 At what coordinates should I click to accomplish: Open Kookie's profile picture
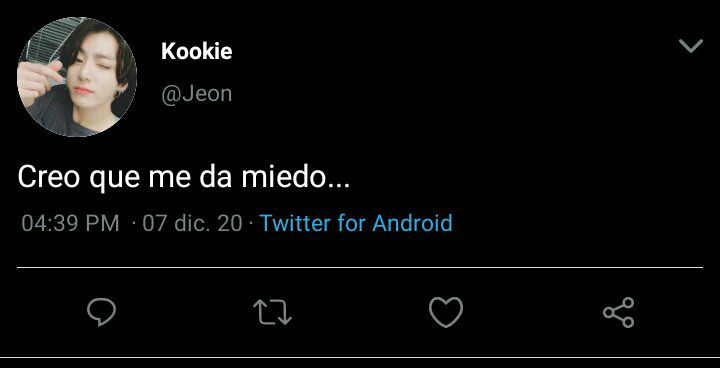tap(77, 77)
